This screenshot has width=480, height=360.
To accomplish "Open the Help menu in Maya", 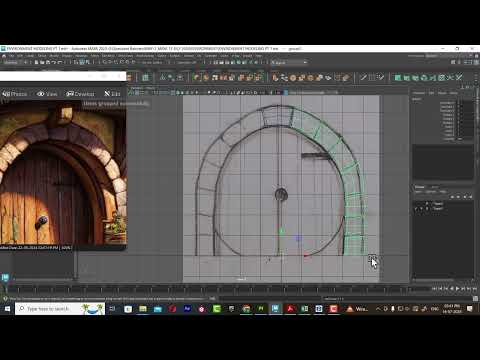I will 259,56.
